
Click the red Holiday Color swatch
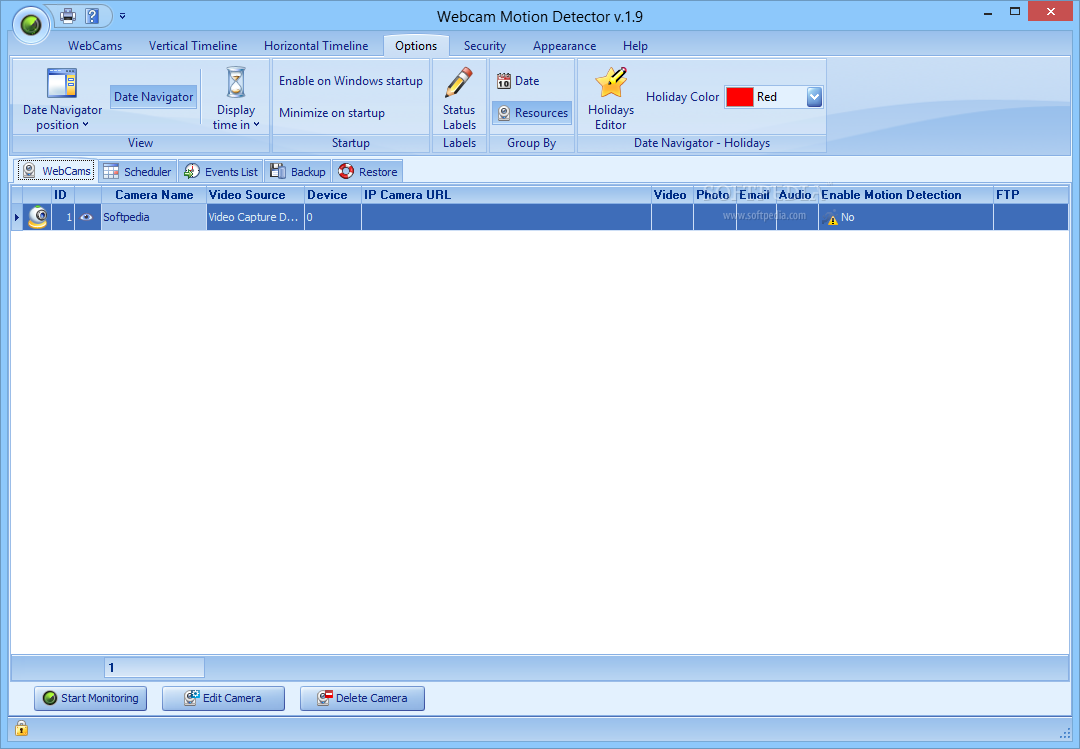740,97
